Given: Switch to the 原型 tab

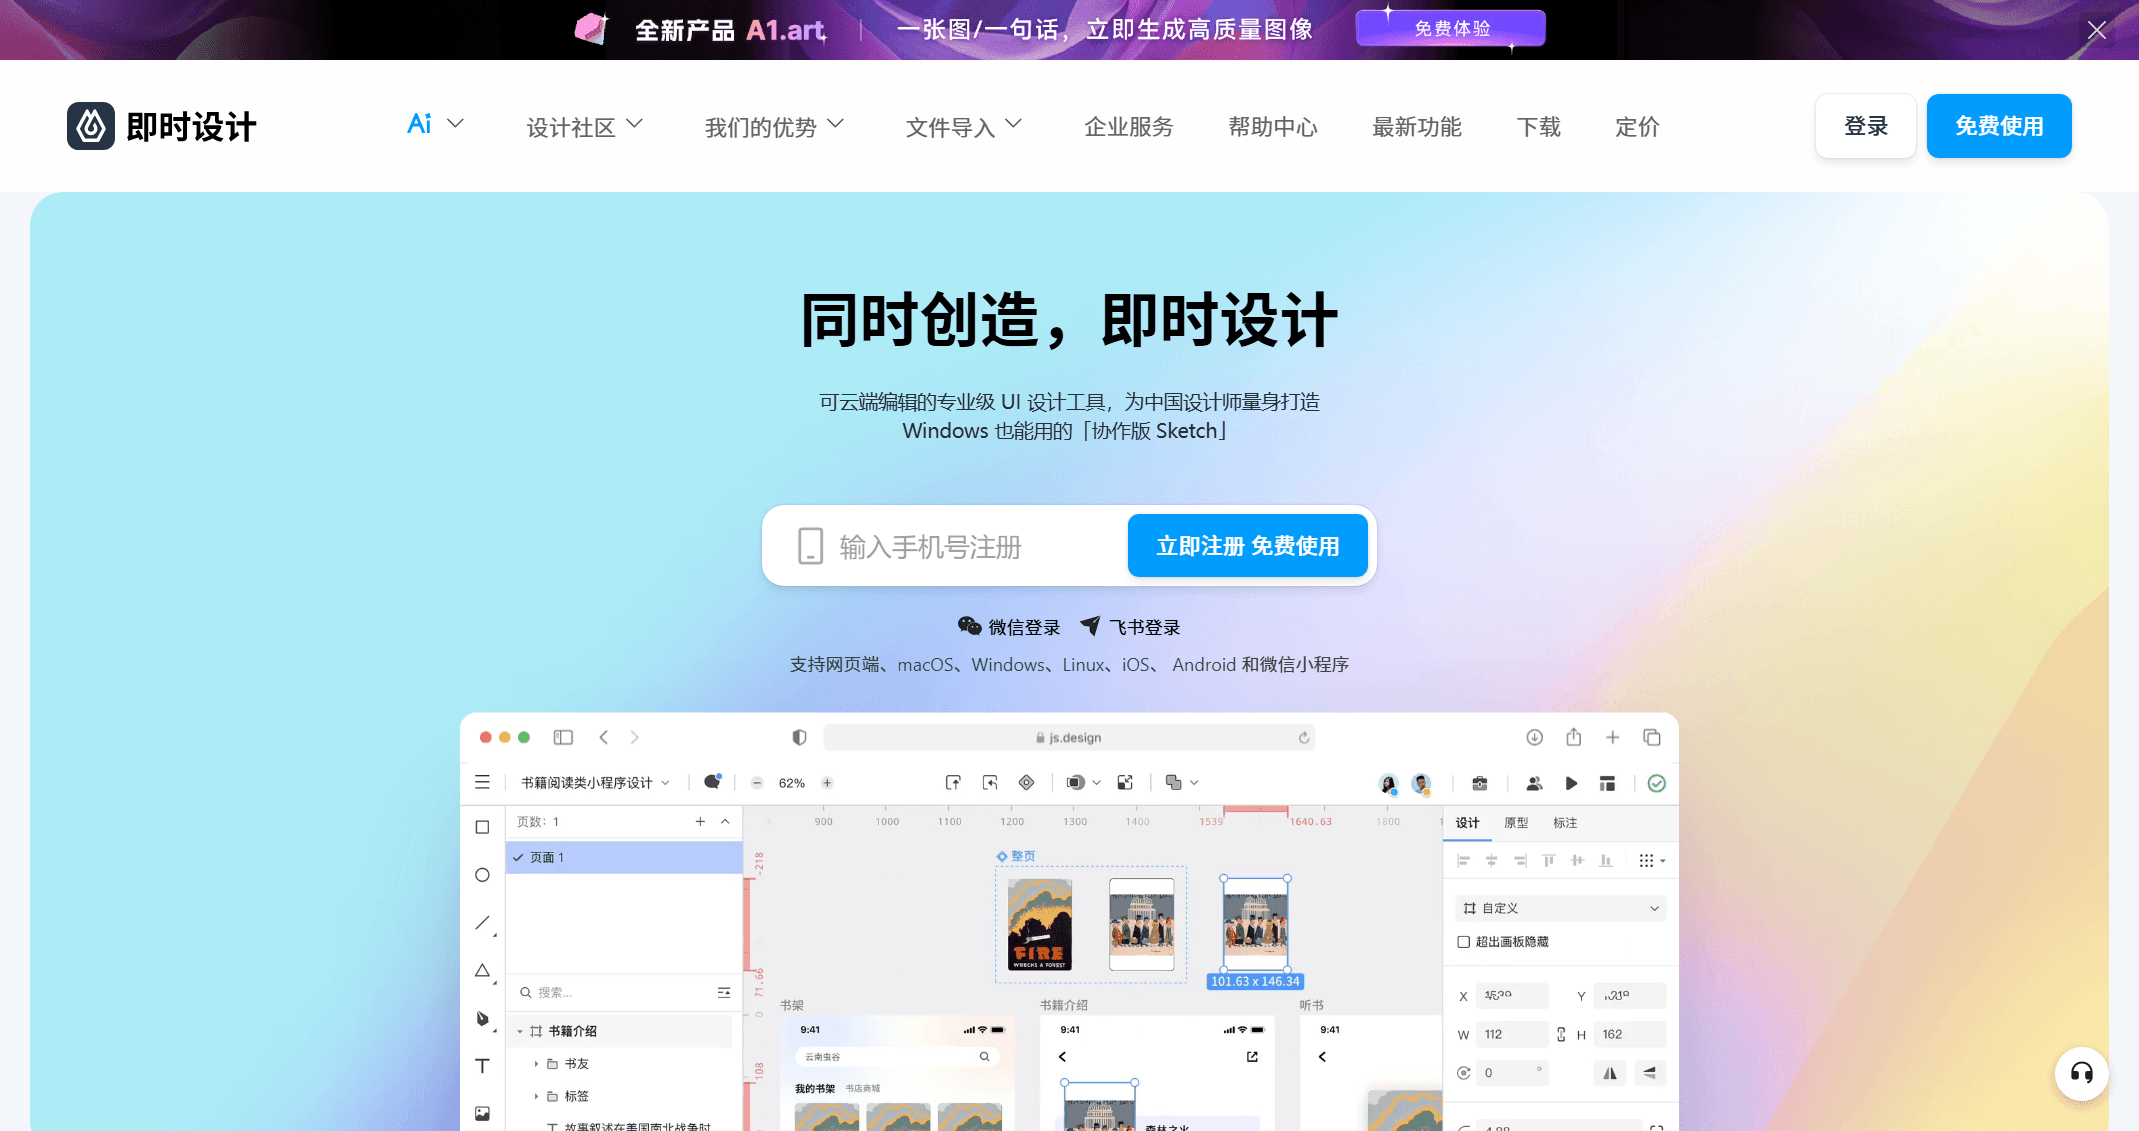Looking at the screenshot, I should pyautogui.click(x=1515, y=822).
